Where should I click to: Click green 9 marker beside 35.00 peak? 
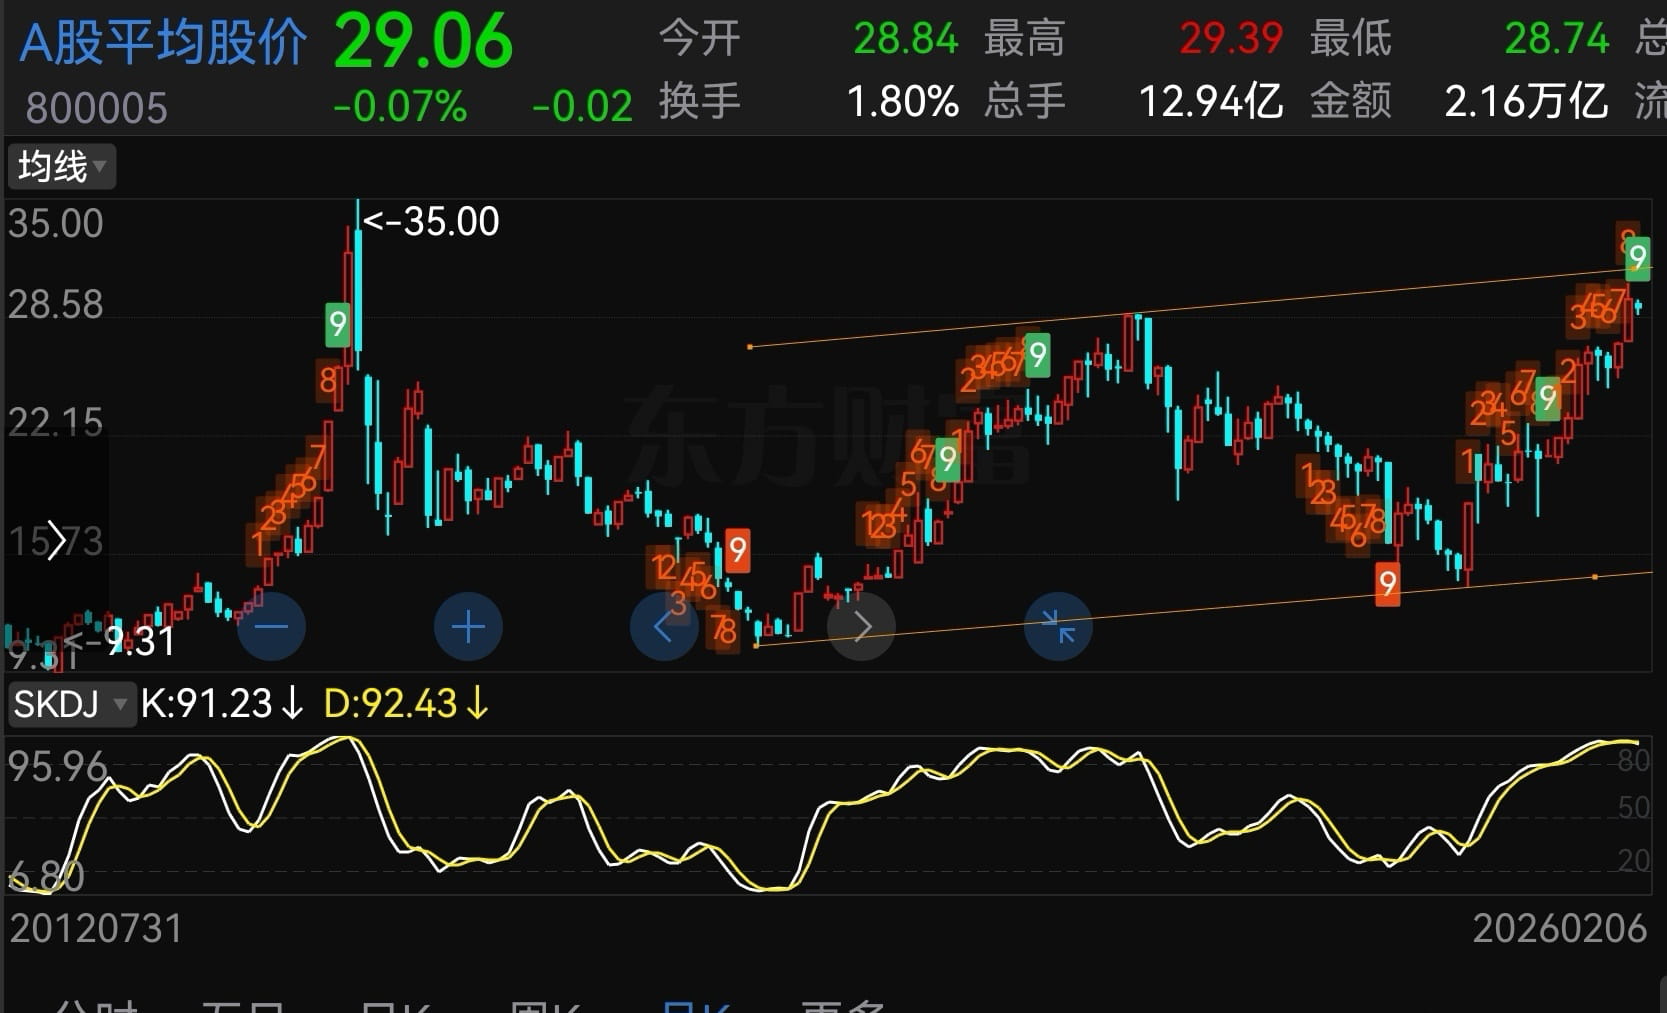pos(338,324)
